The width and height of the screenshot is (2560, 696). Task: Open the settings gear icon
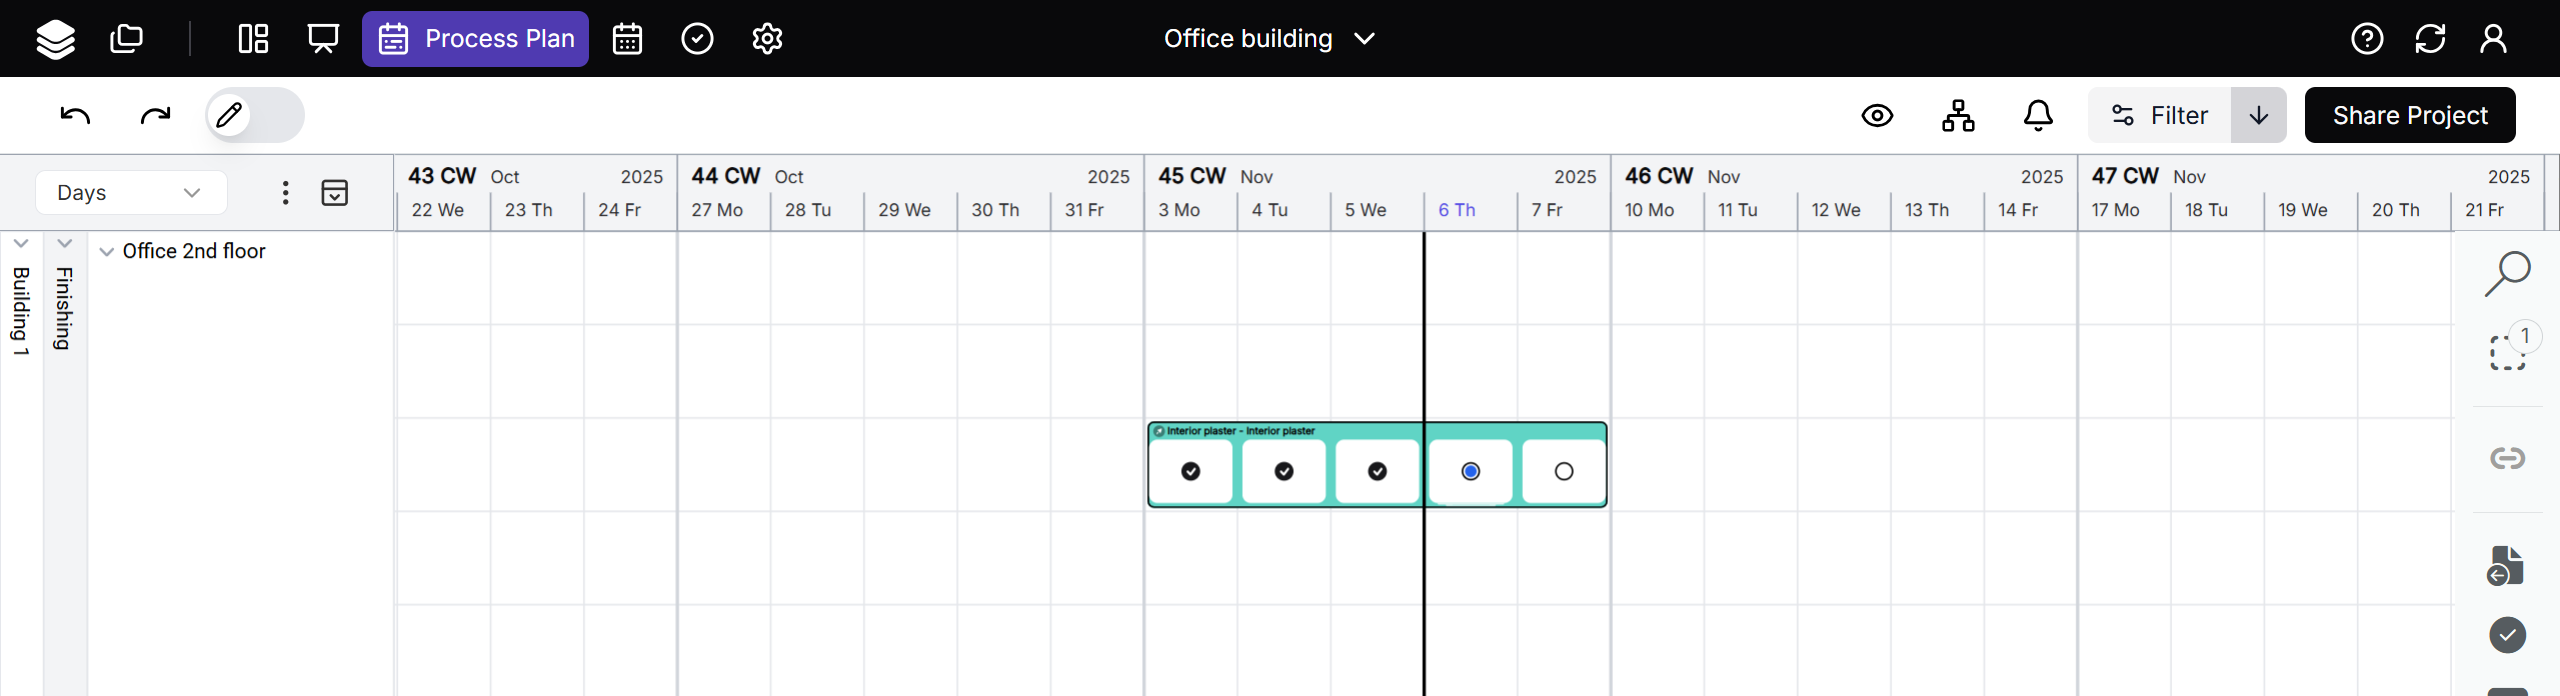point(767,39)
